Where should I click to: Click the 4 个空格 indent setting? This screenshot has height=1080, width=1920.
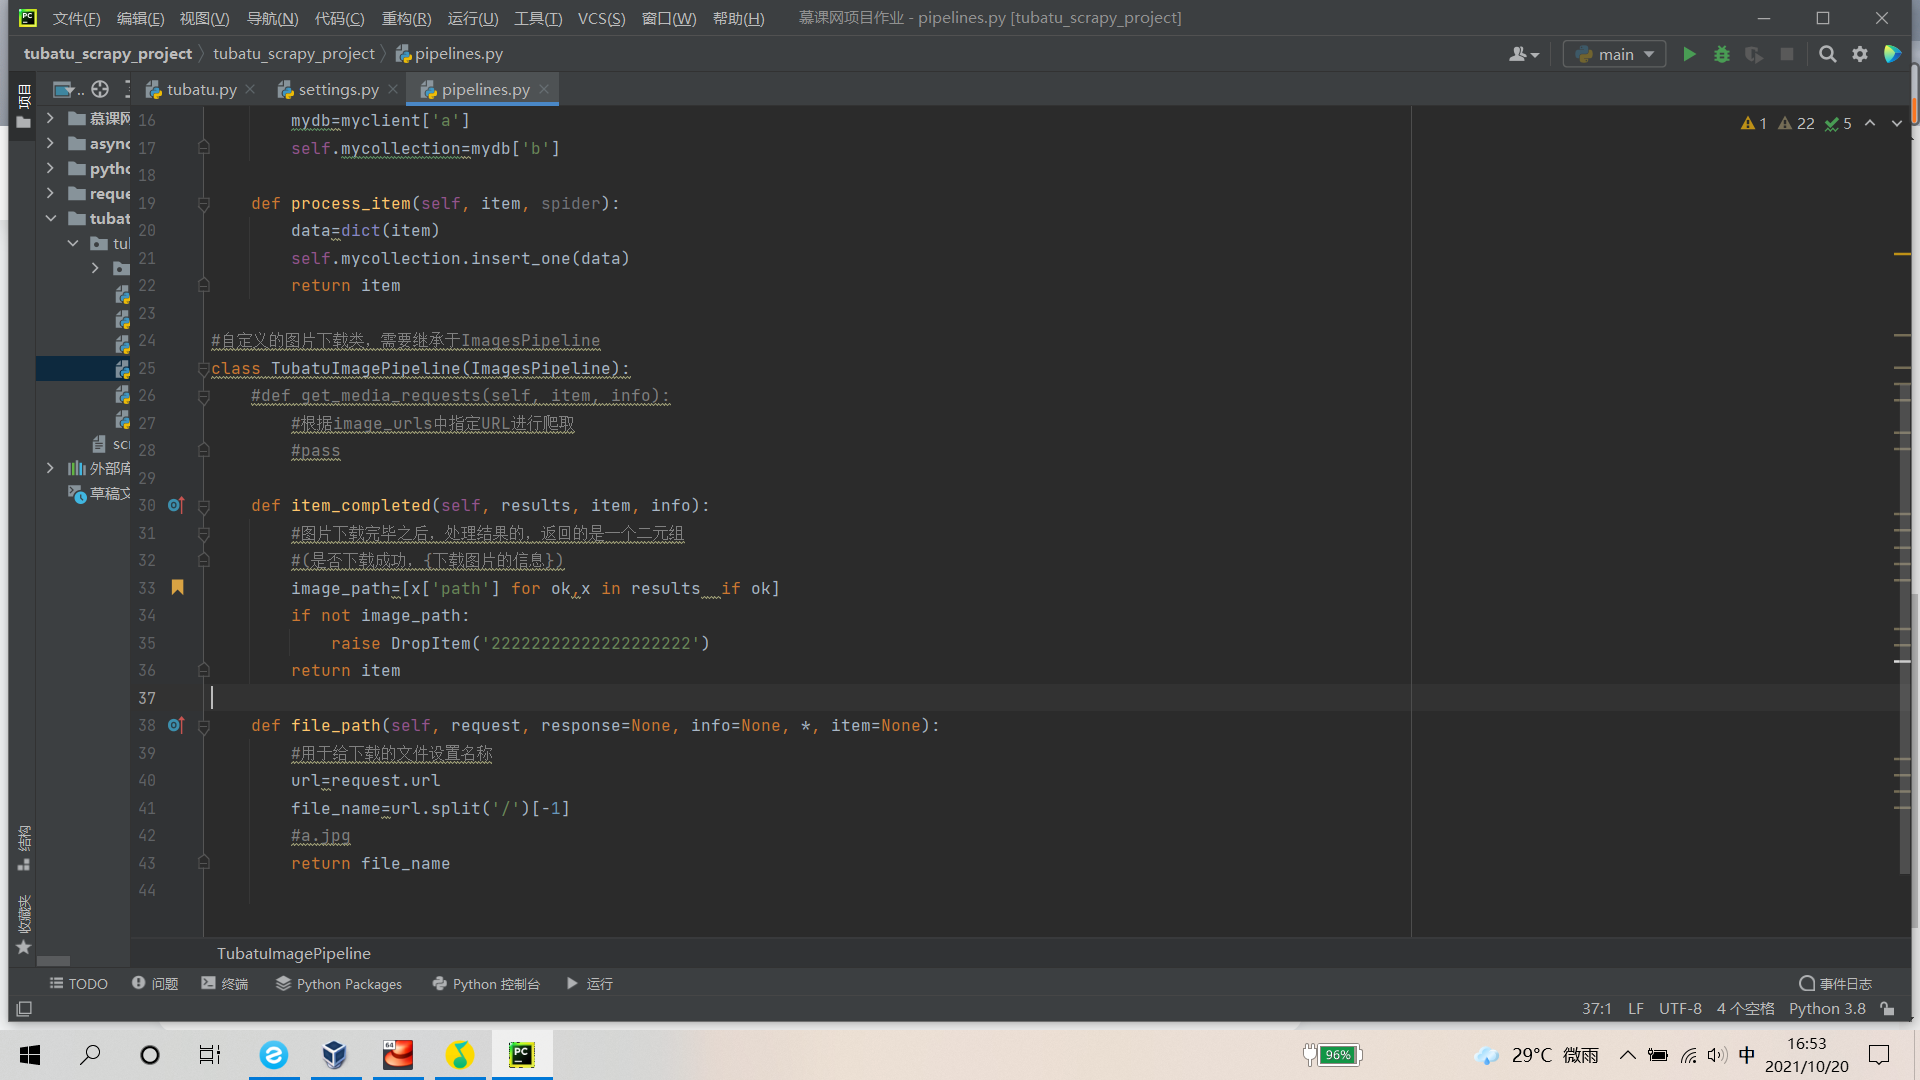1746,1009
